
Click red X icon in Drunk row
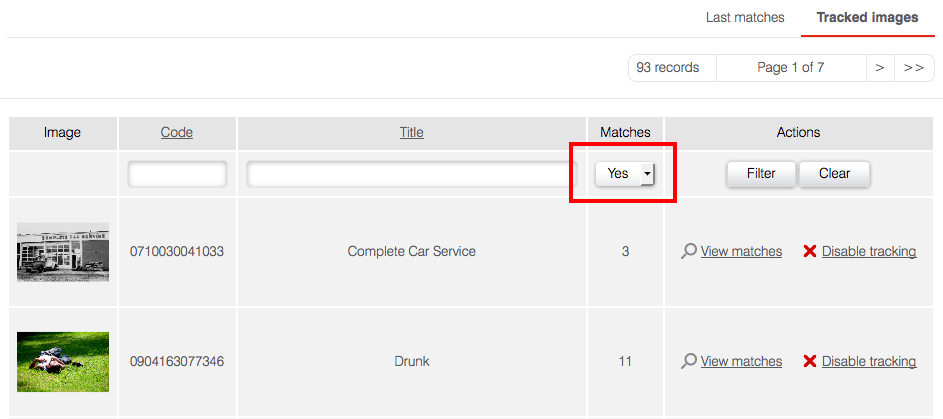click(x=810, y=362)
